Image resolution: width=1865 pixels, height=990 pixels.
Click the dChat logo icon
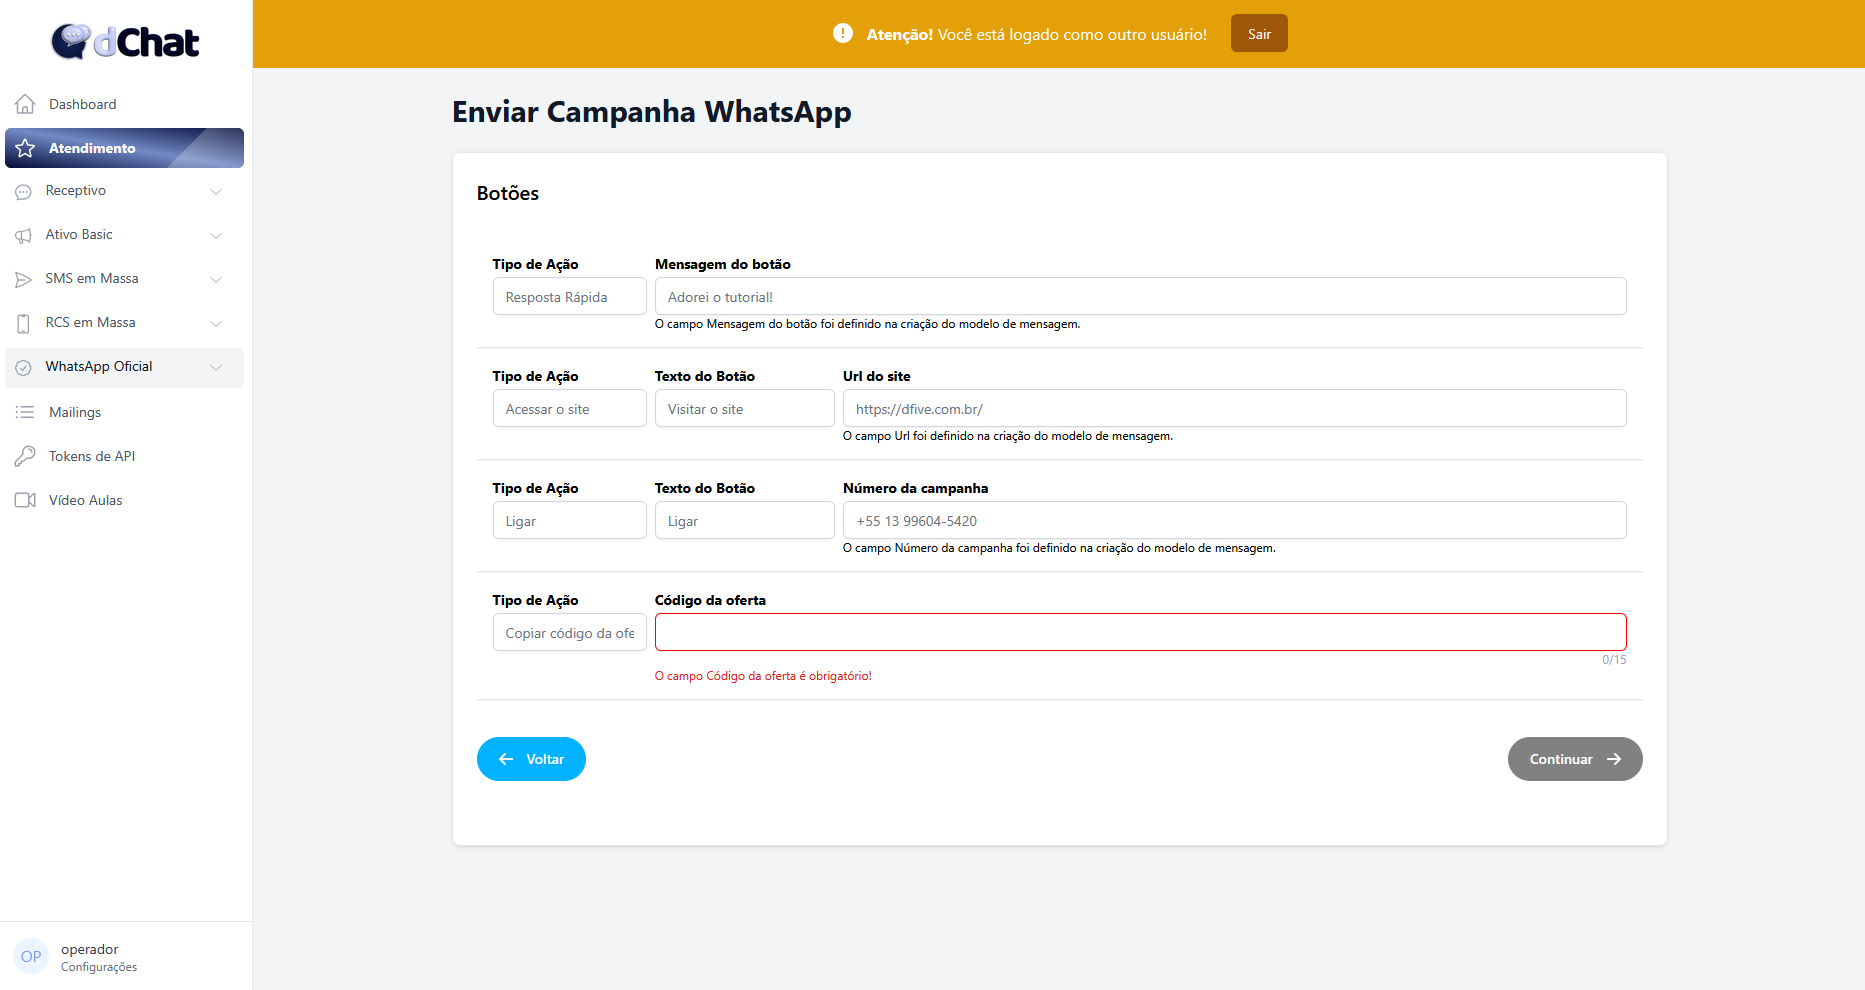pyautogui.click(x=71, y=41)
